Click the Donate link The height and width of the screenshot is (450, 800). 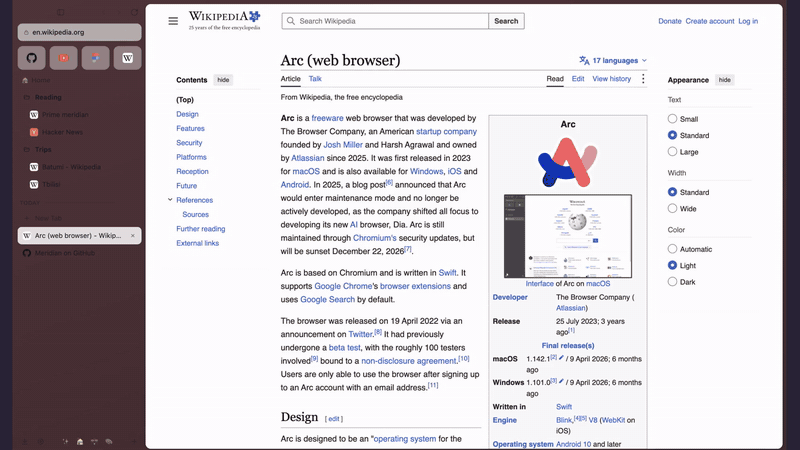[x=669, y=21]
